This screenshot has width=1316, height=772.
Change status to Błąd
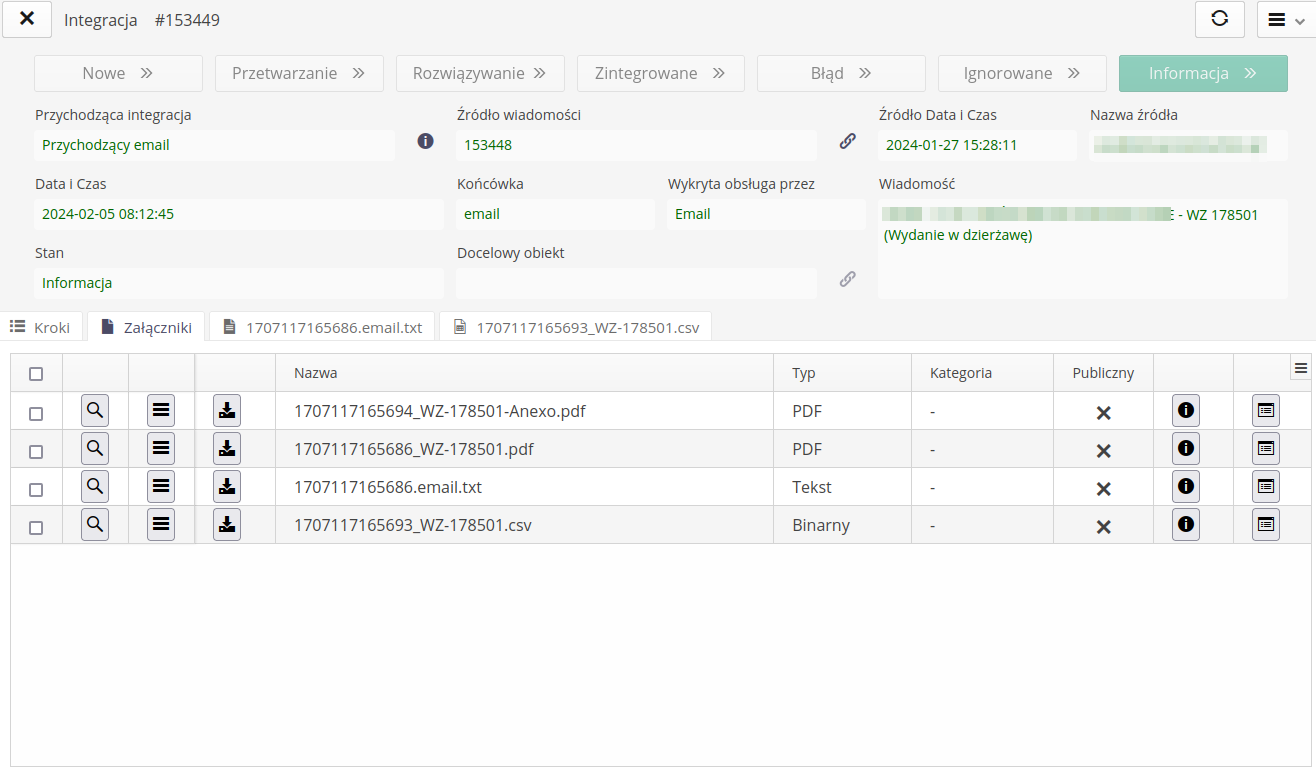pyautogui.click(x=841, y=73)
